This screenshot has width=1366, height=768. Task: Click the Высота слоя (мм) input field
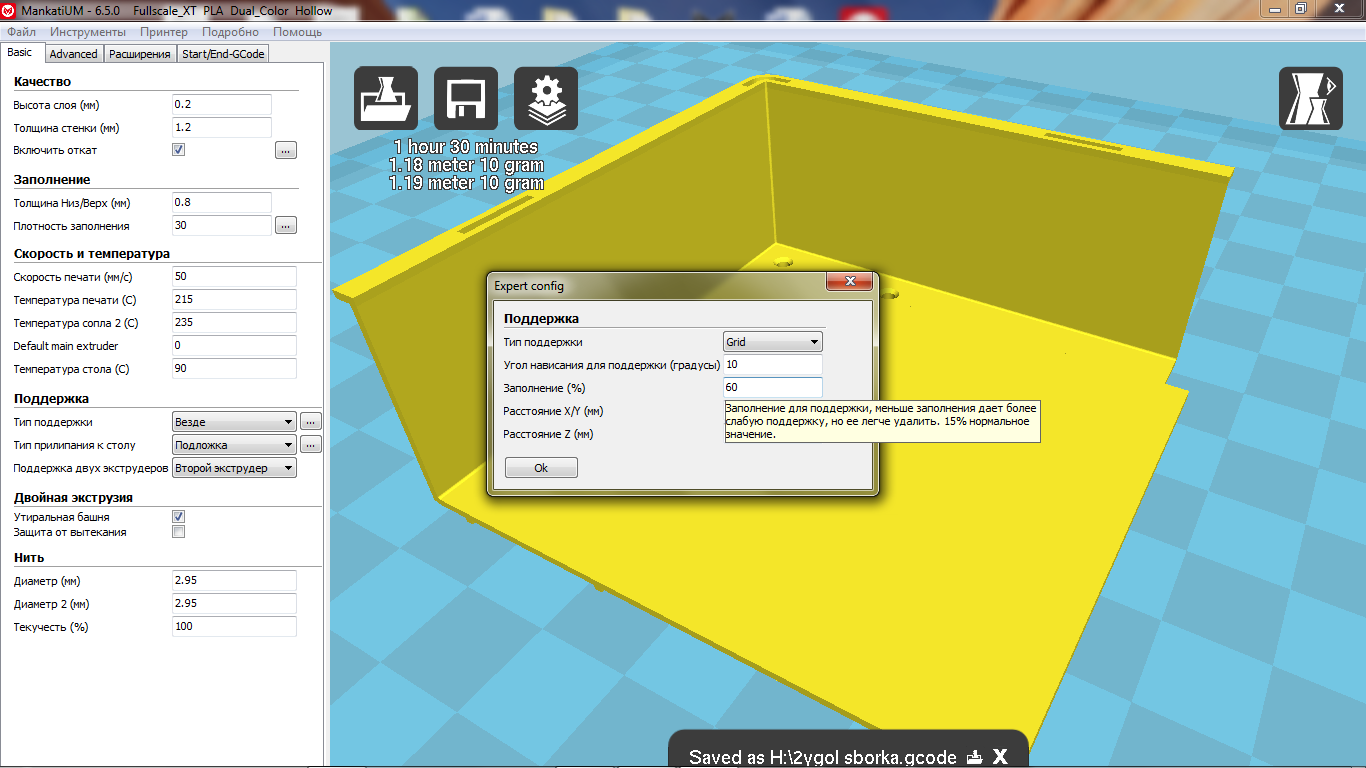pyautogui.click(x=222, y=105)
